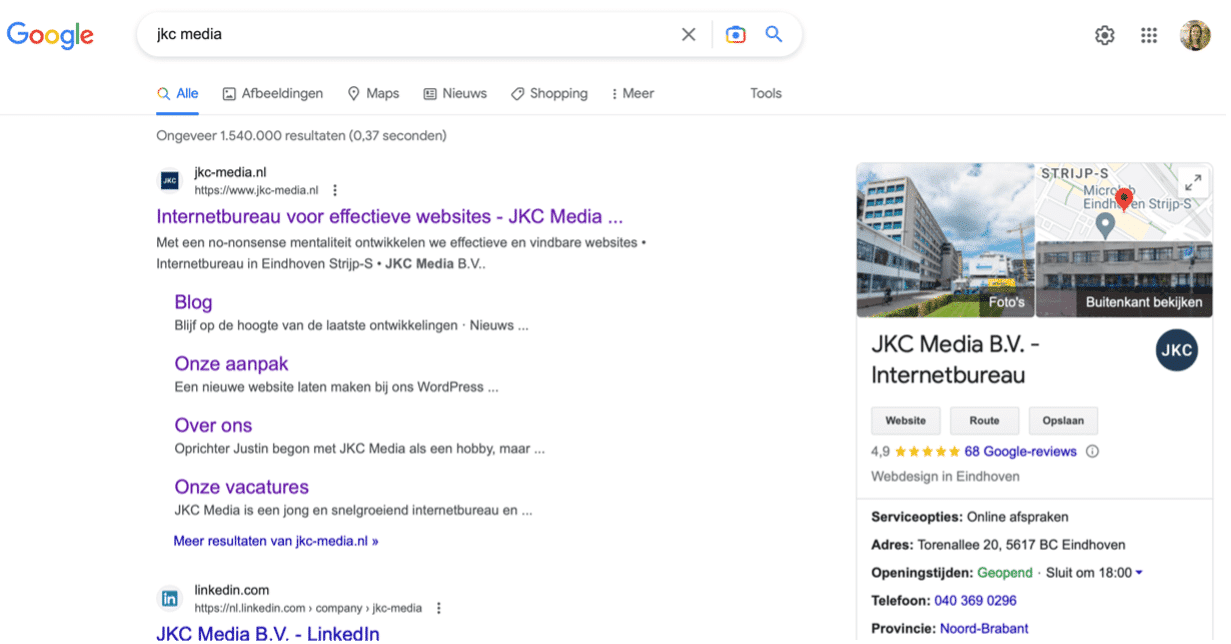This screenshot has height=644, width=1231.
Task: Search by image using camera icon
Action: click(735, 34)
